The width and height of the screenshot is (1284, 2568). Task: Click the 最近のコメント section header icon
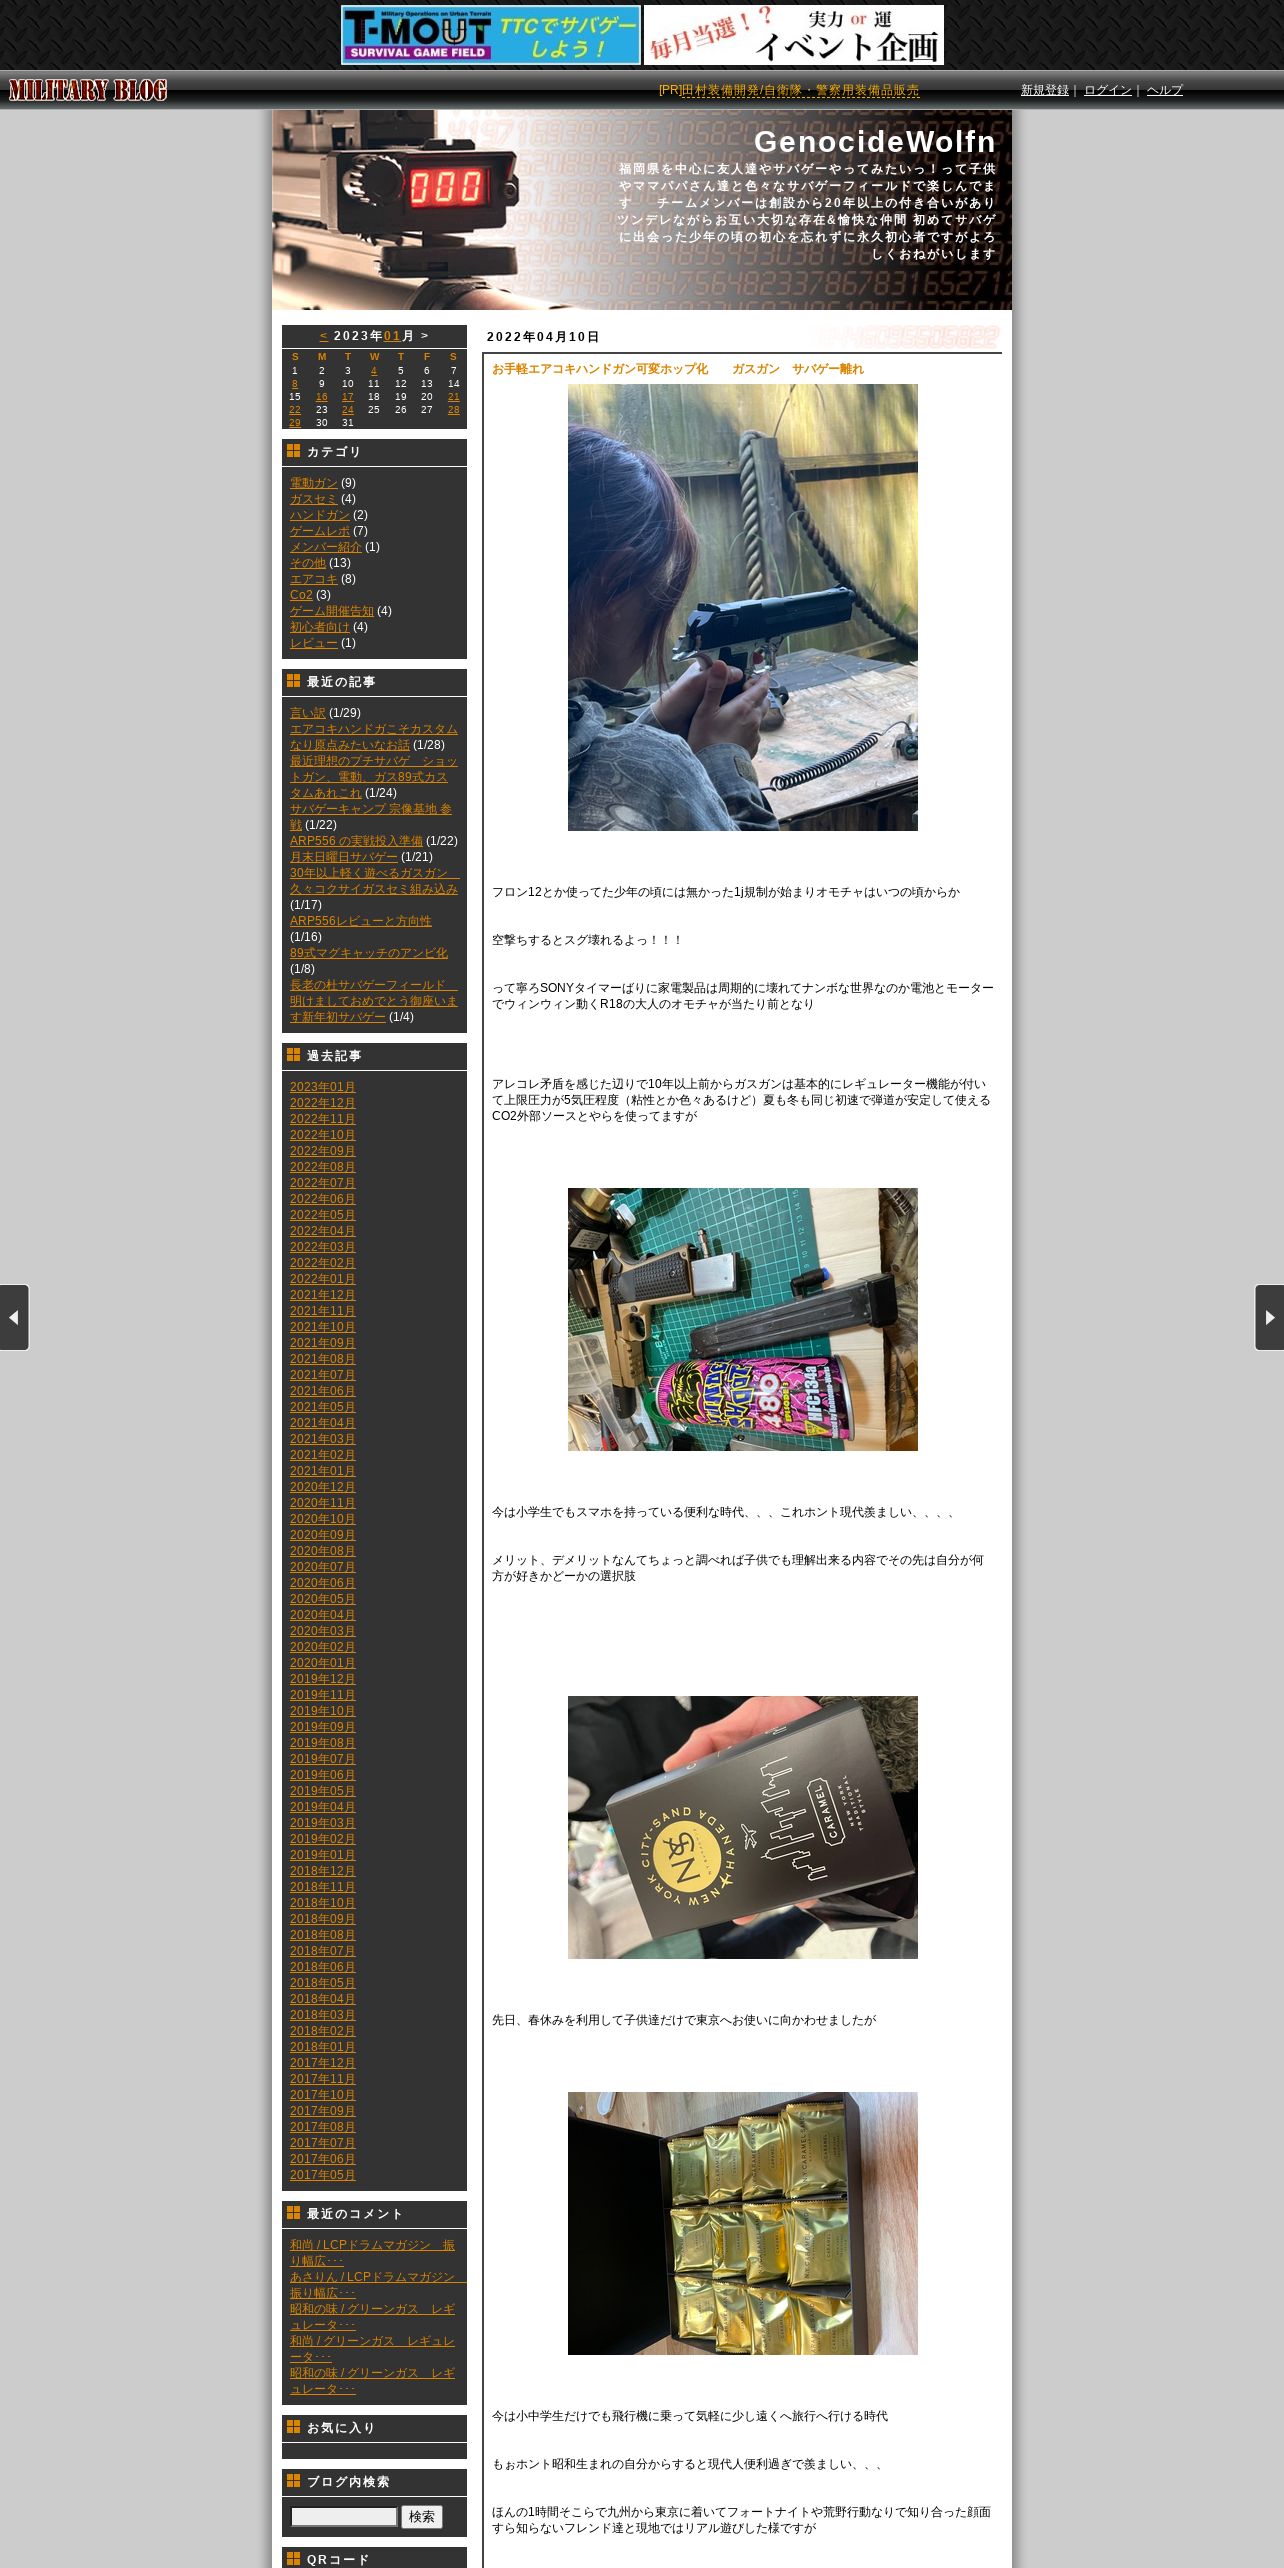pos(293,2213)
